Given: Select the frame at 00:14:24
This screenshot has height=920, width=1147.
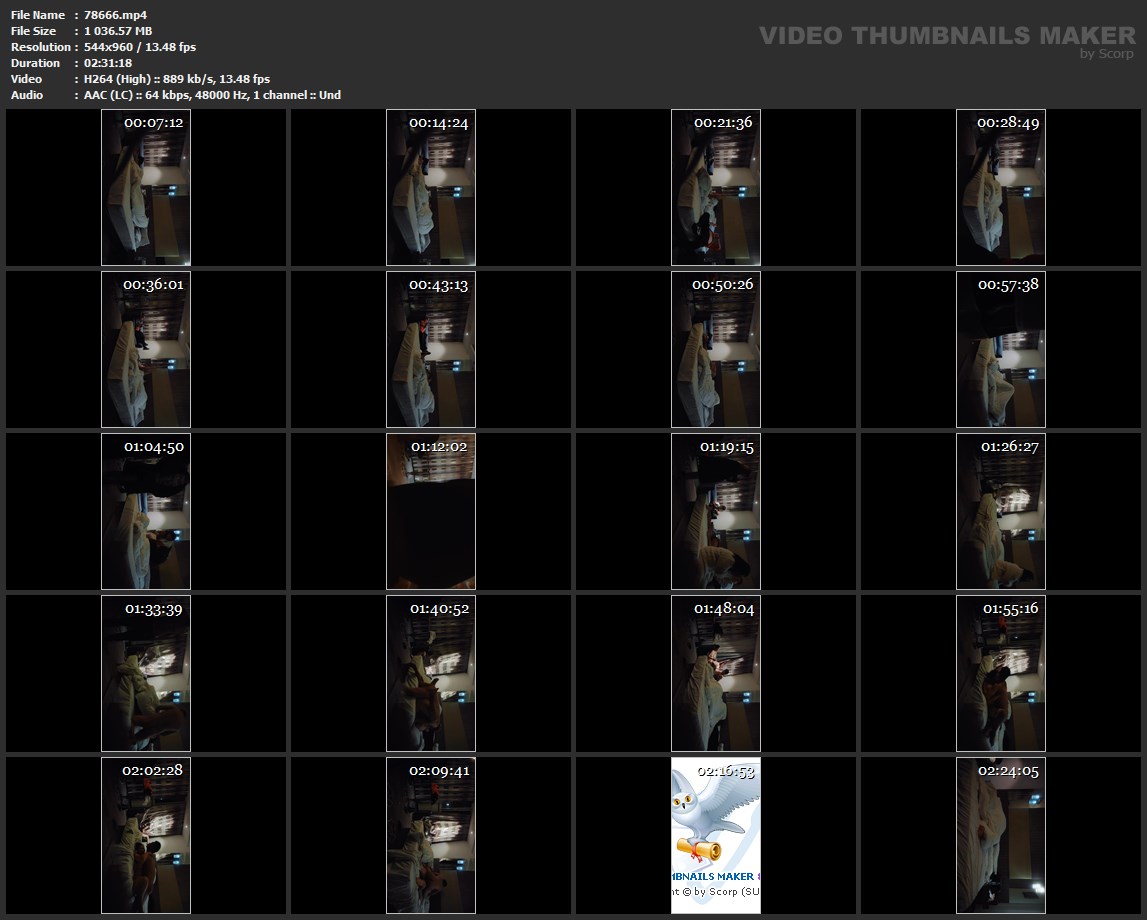Looking at the screenshot, I should [431, 188].
